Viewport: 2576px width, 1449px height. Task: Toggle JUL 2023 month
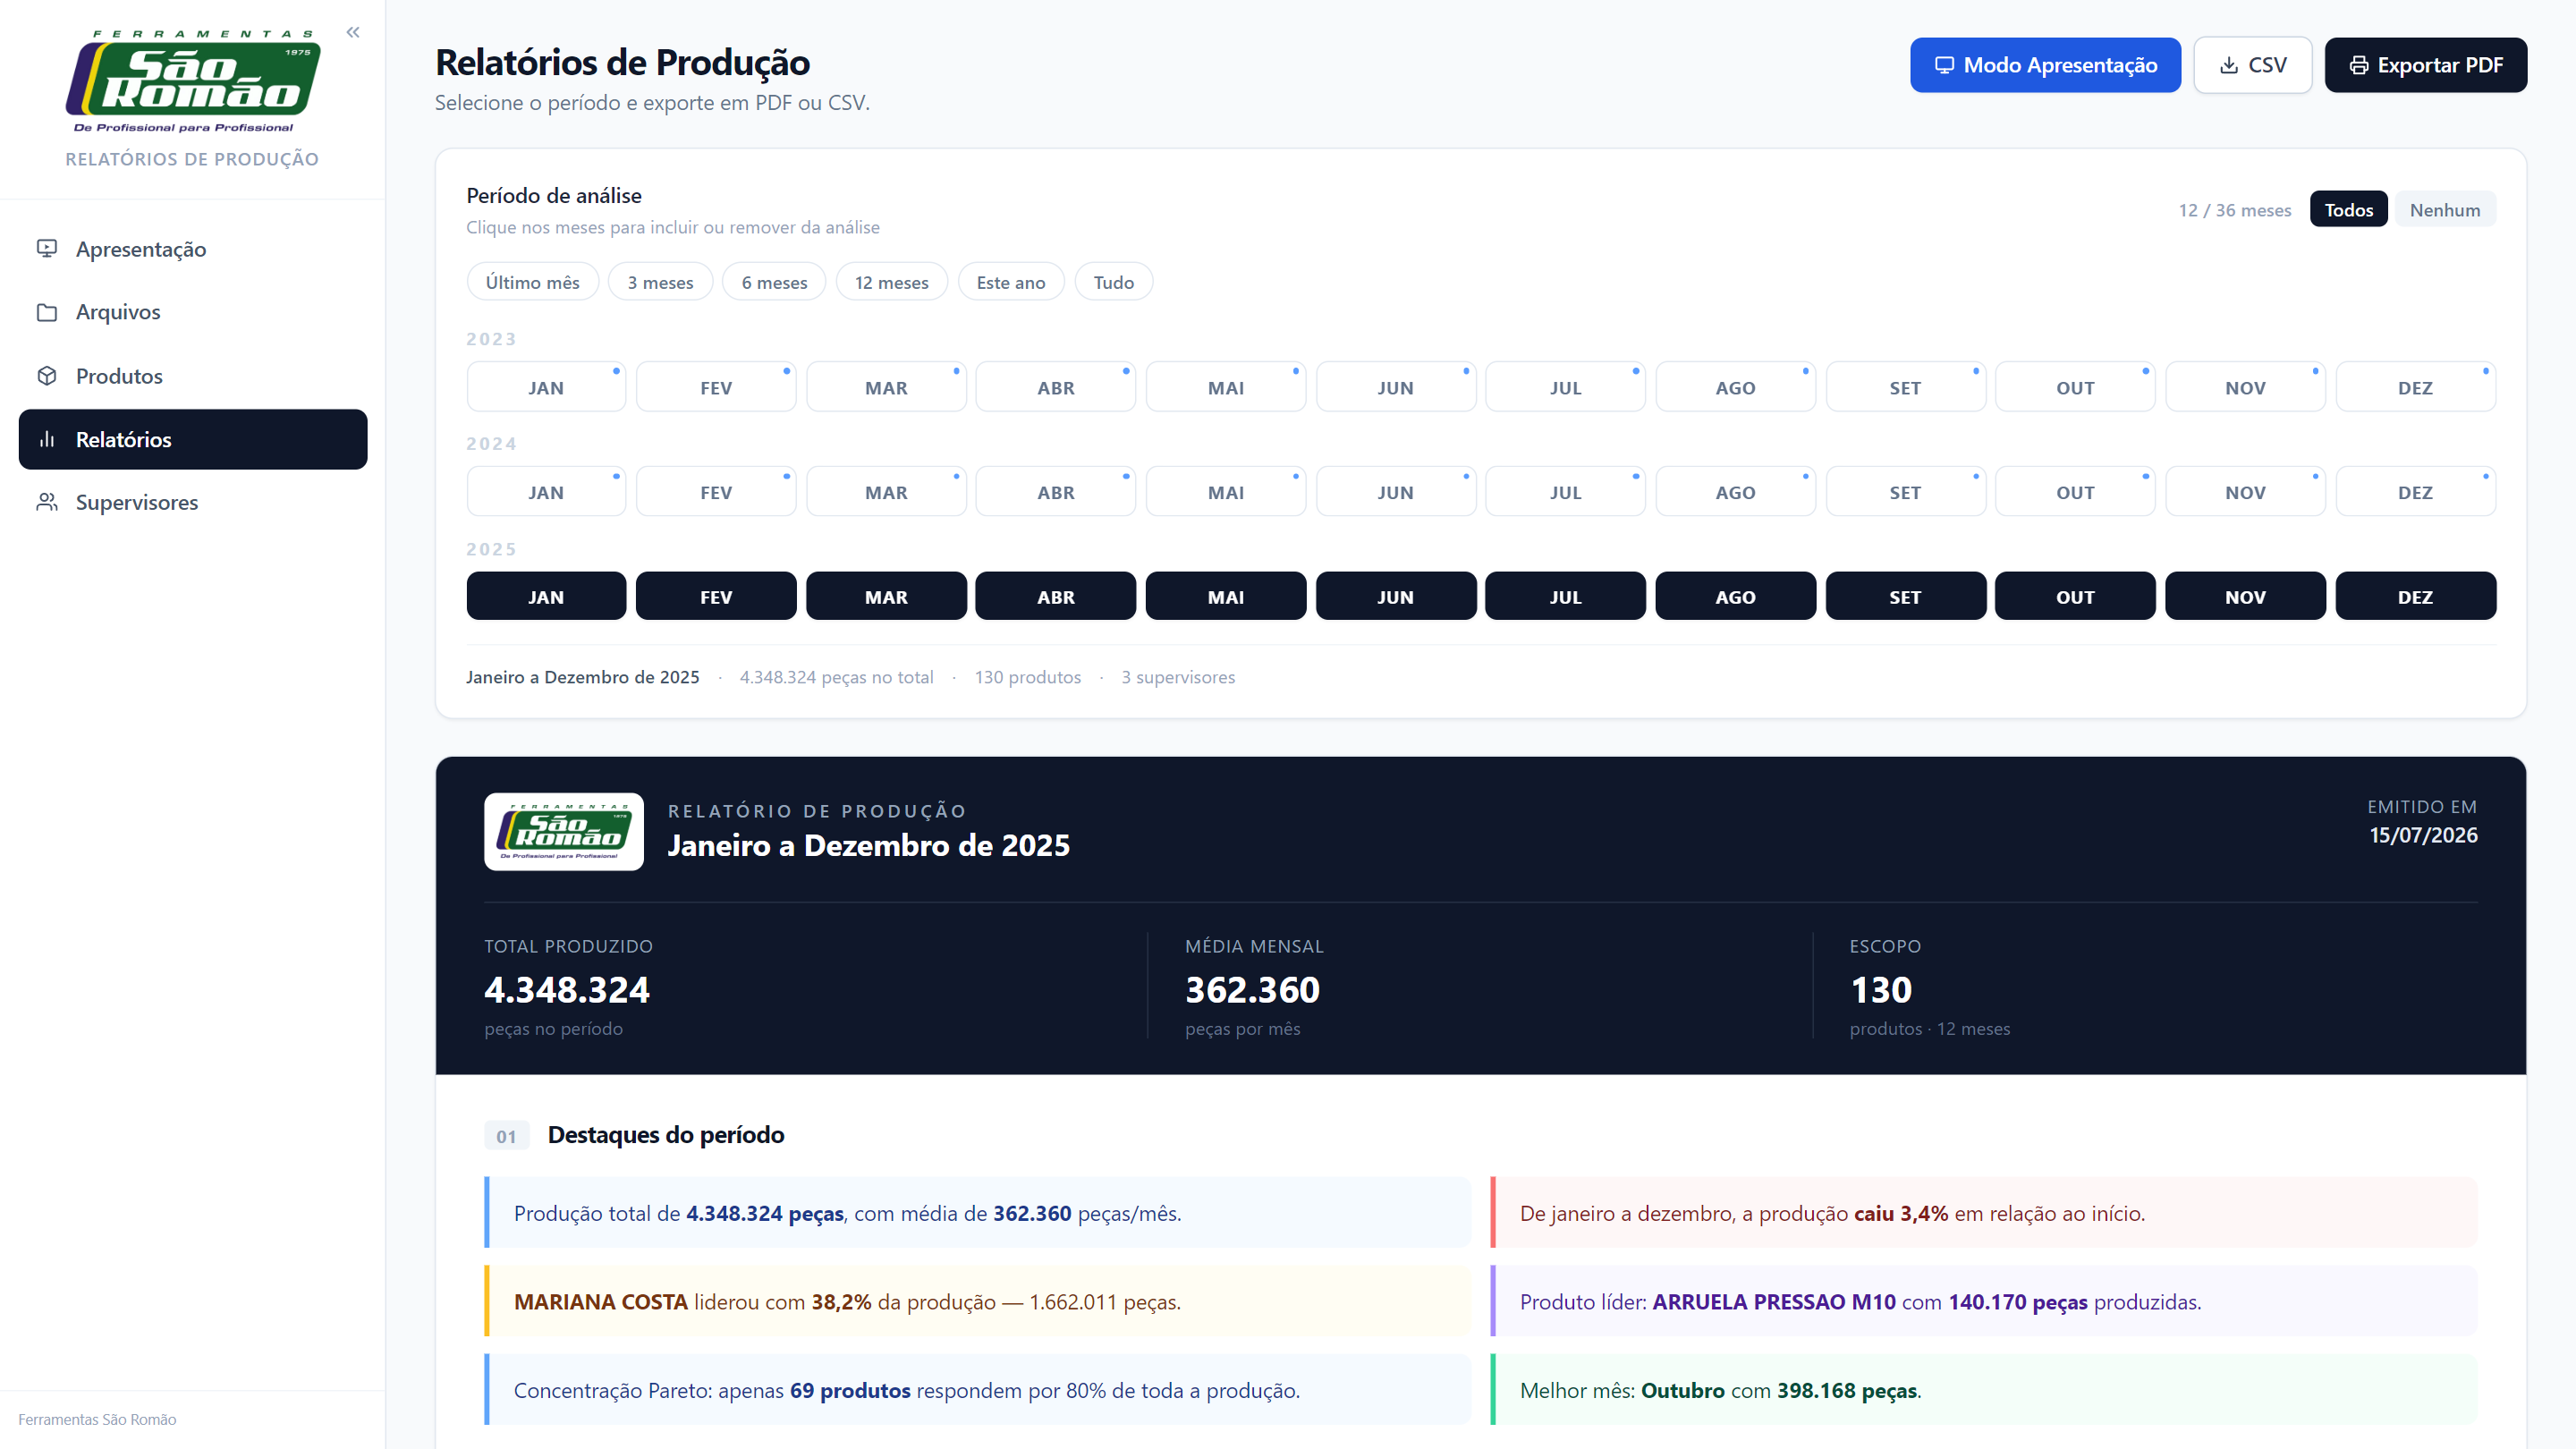(1566, 387)
